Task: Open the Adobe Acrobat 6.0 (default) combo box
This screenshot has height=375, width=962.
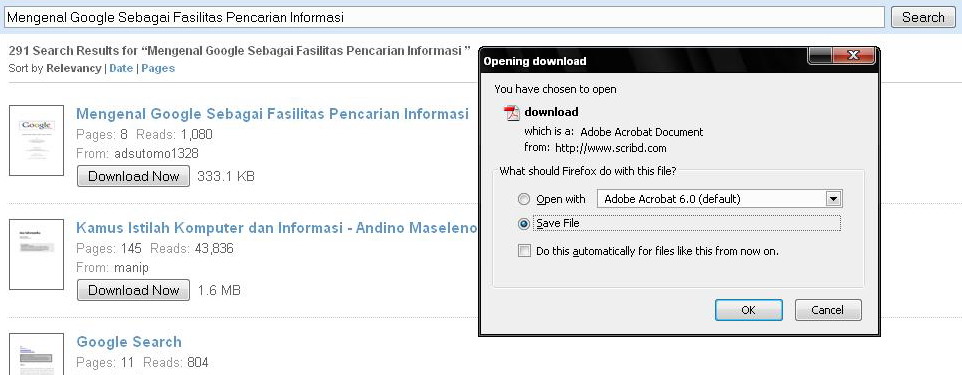Action: (720, 199)
